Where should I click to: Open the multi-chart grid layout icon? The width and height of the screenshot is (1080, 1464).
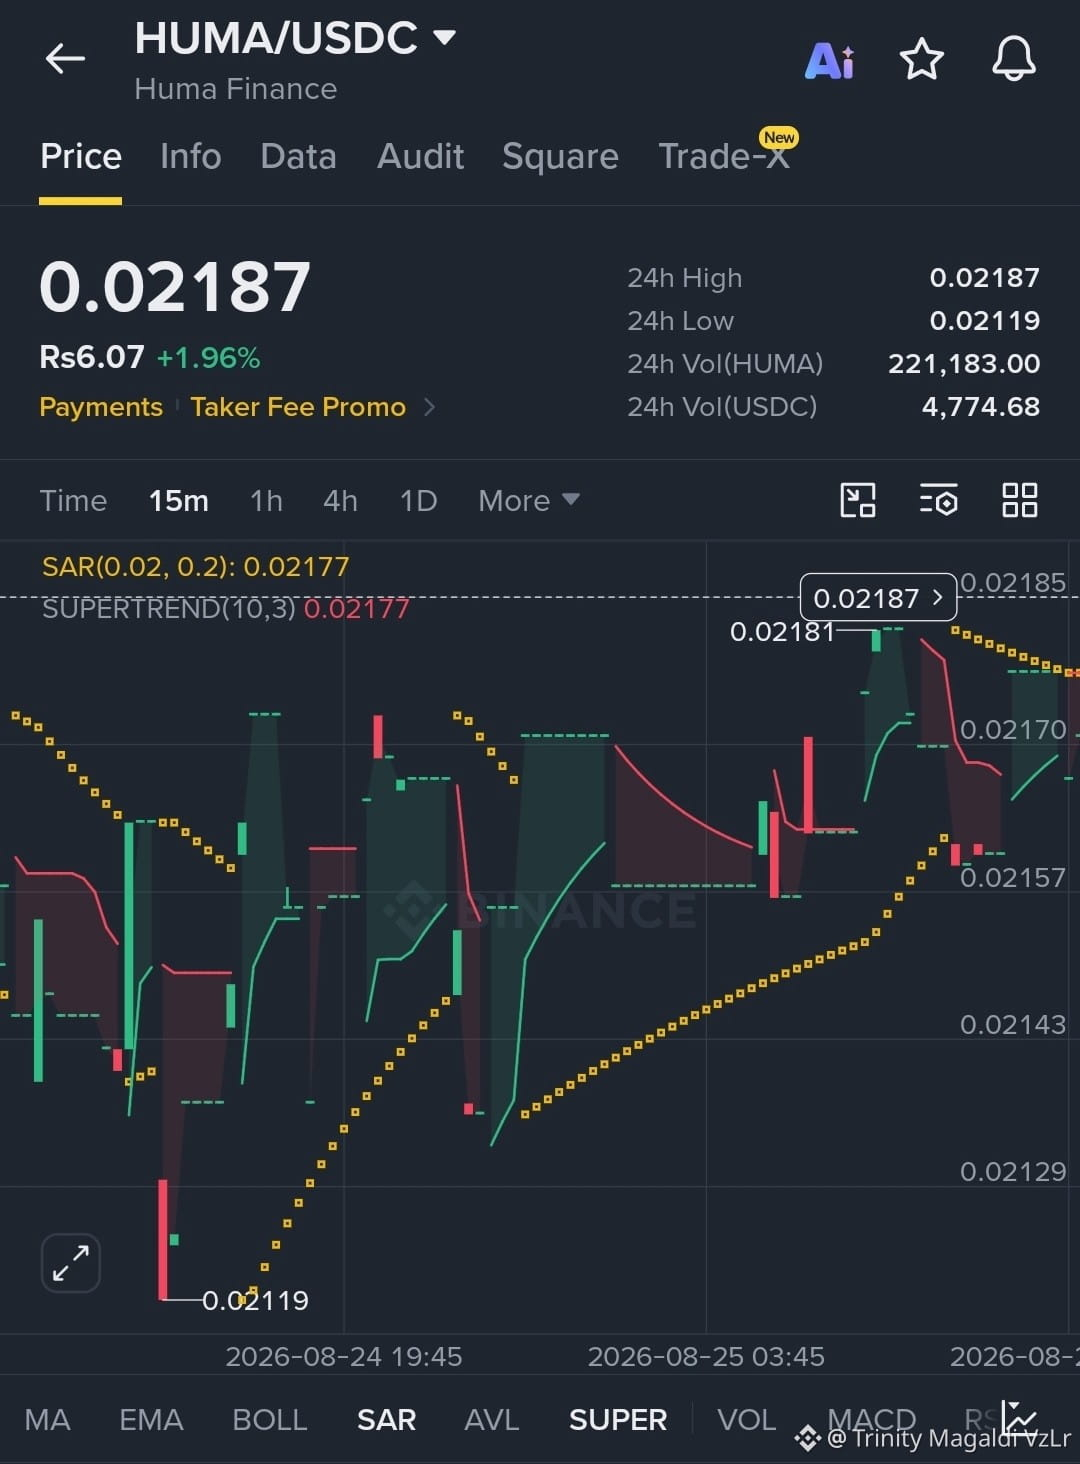pyautogui.click(x=1020, y=500)
